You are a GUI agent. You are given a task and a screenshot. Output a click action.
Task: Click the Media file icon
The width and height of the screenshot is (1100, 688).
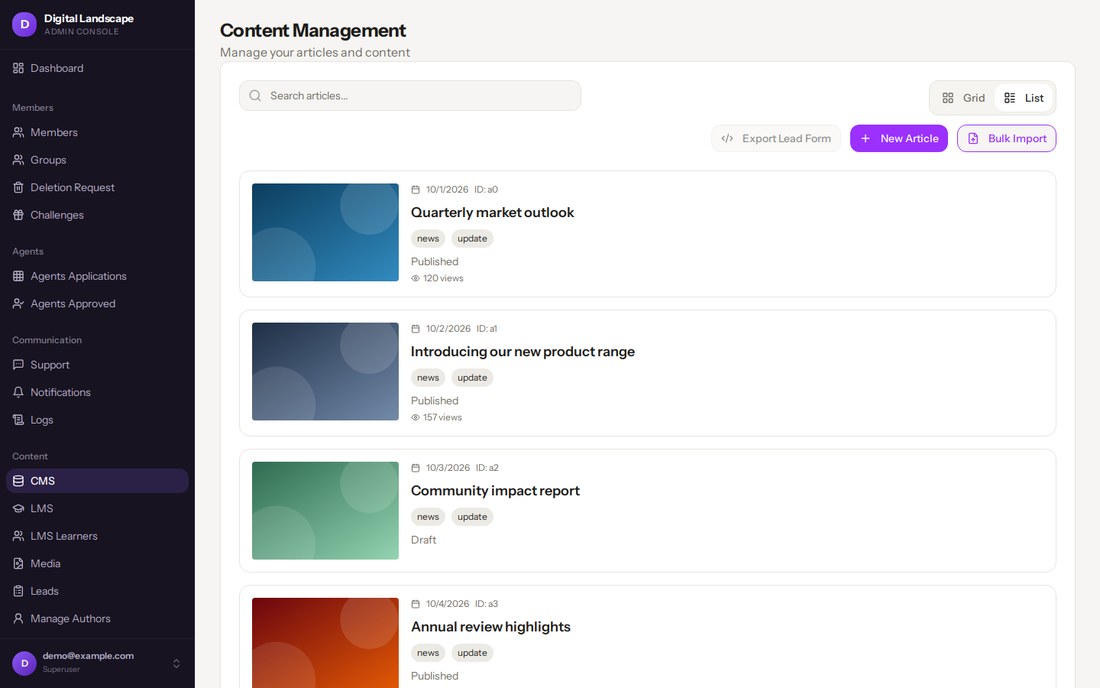[18, 563]
